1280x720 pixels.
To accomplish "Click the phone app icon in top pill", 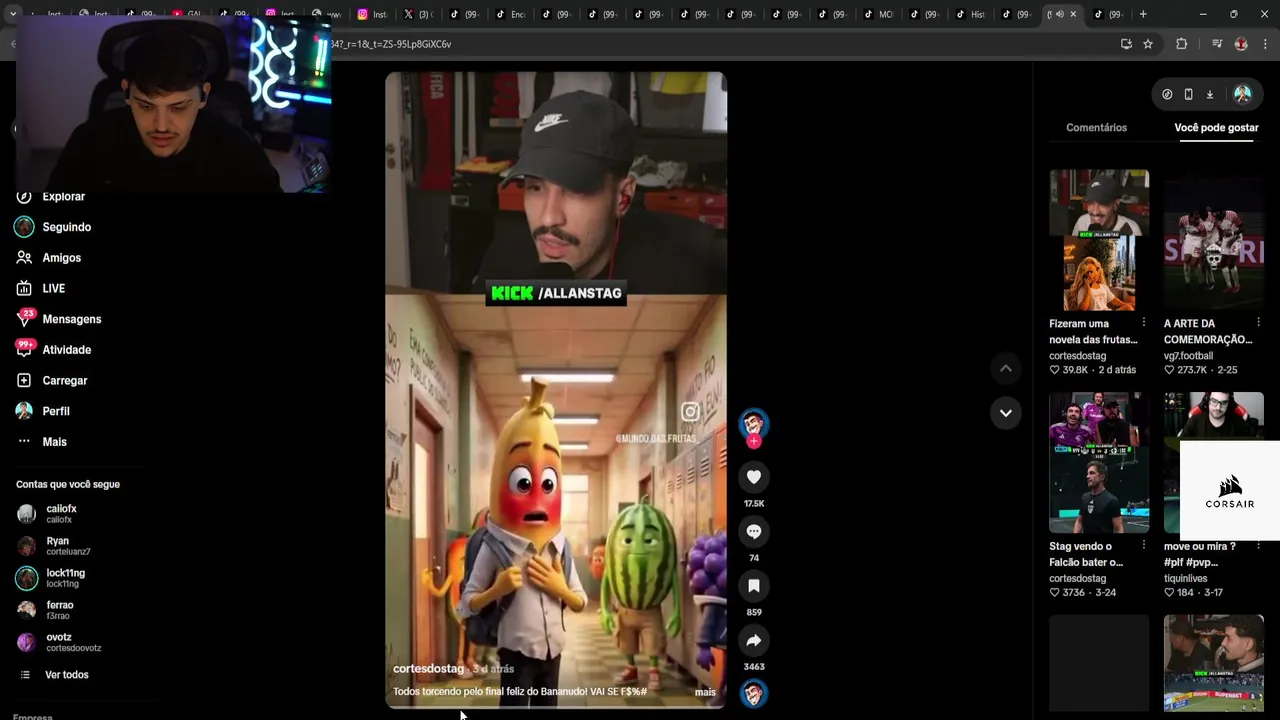I will pos(1188,94).
